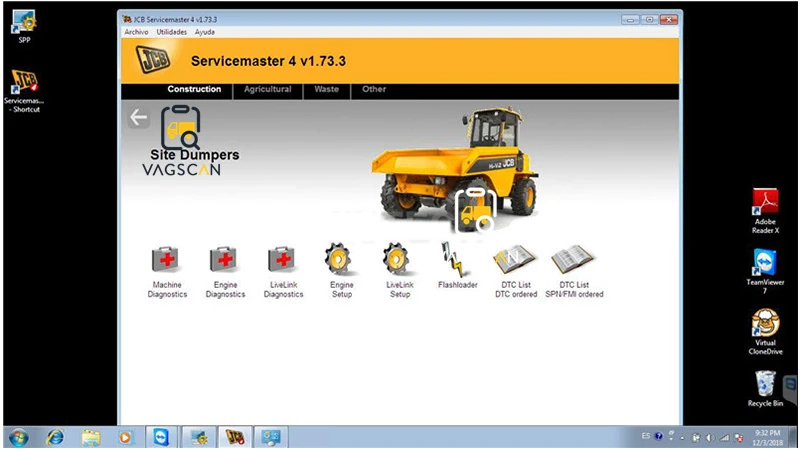Screen dimensions: 800x449
Task: Open the Archivo menu
Action: pyautogui.click(x=136, y=32)
